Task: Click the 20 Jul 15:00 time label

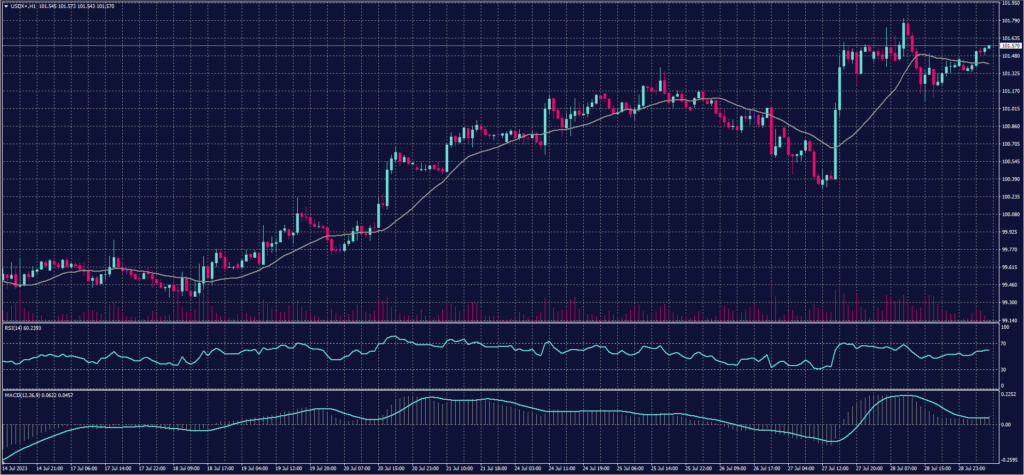Action: click(x=391, y=467)
